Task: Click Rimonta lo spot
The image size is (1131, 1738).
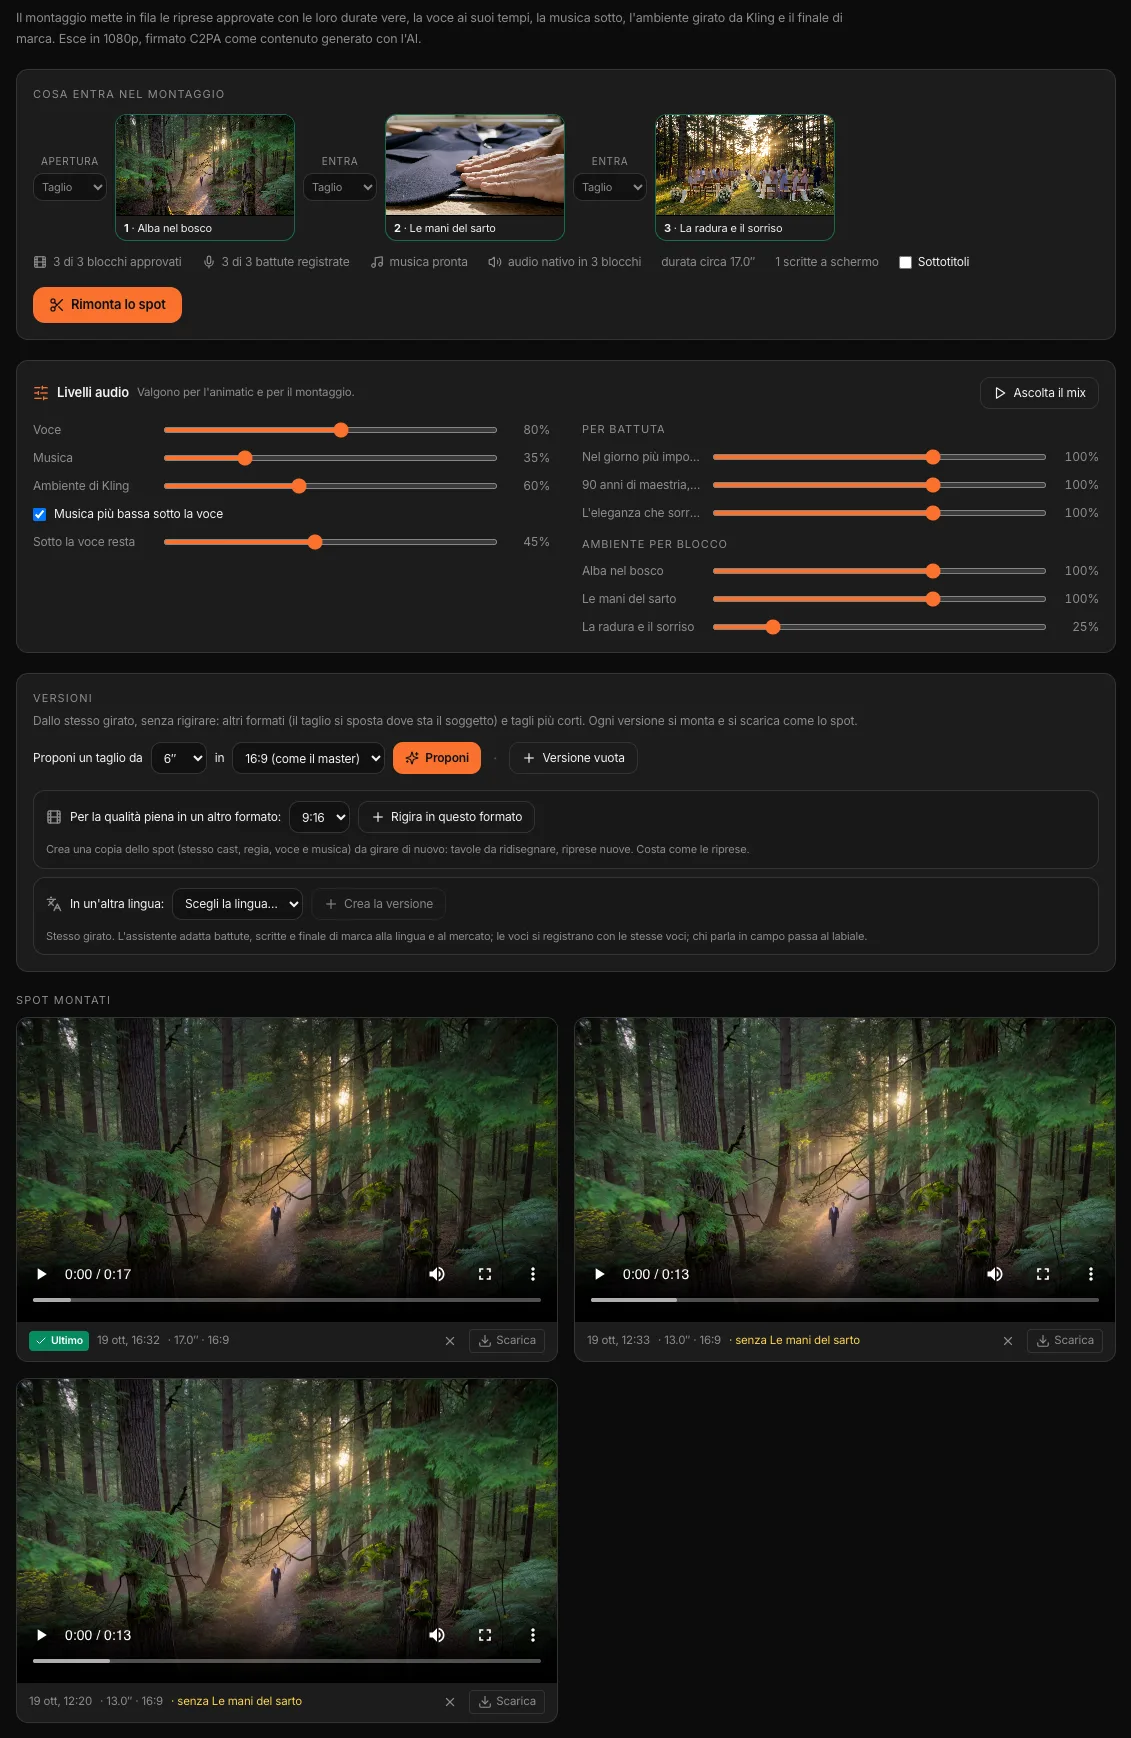Action: [x=108, y=305]
